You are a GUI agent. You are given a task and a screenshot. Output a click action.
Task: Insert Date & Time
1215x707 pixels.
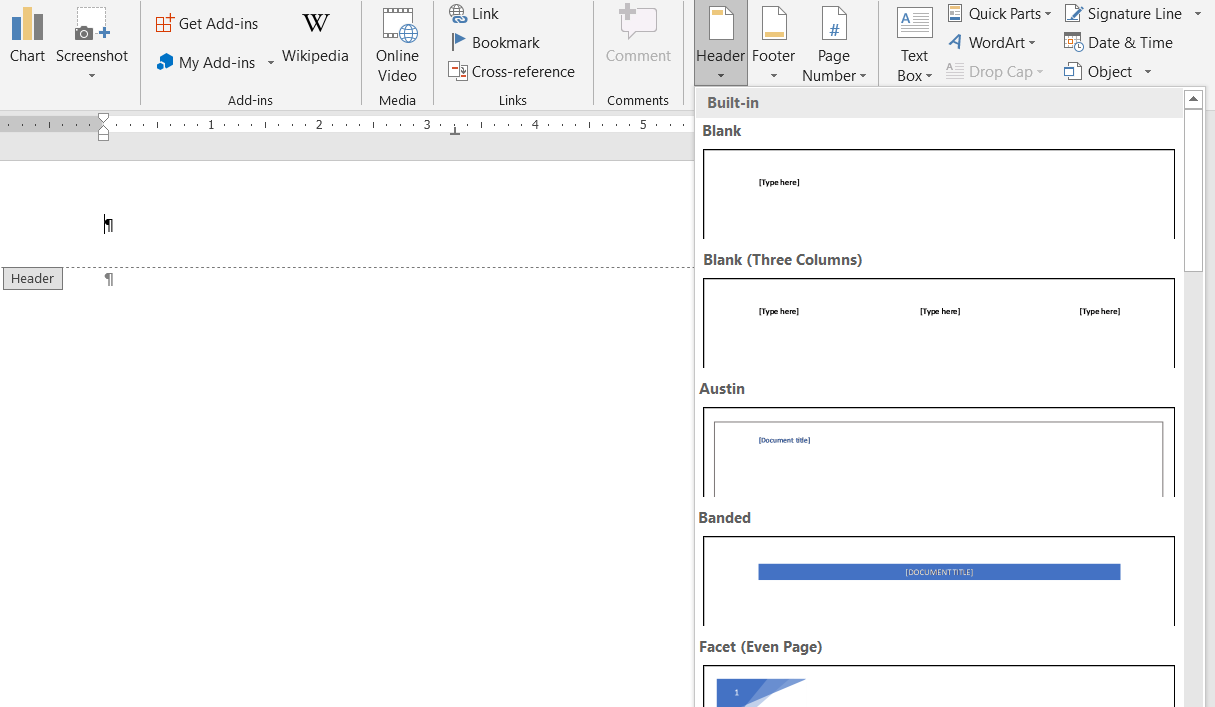1118,42
